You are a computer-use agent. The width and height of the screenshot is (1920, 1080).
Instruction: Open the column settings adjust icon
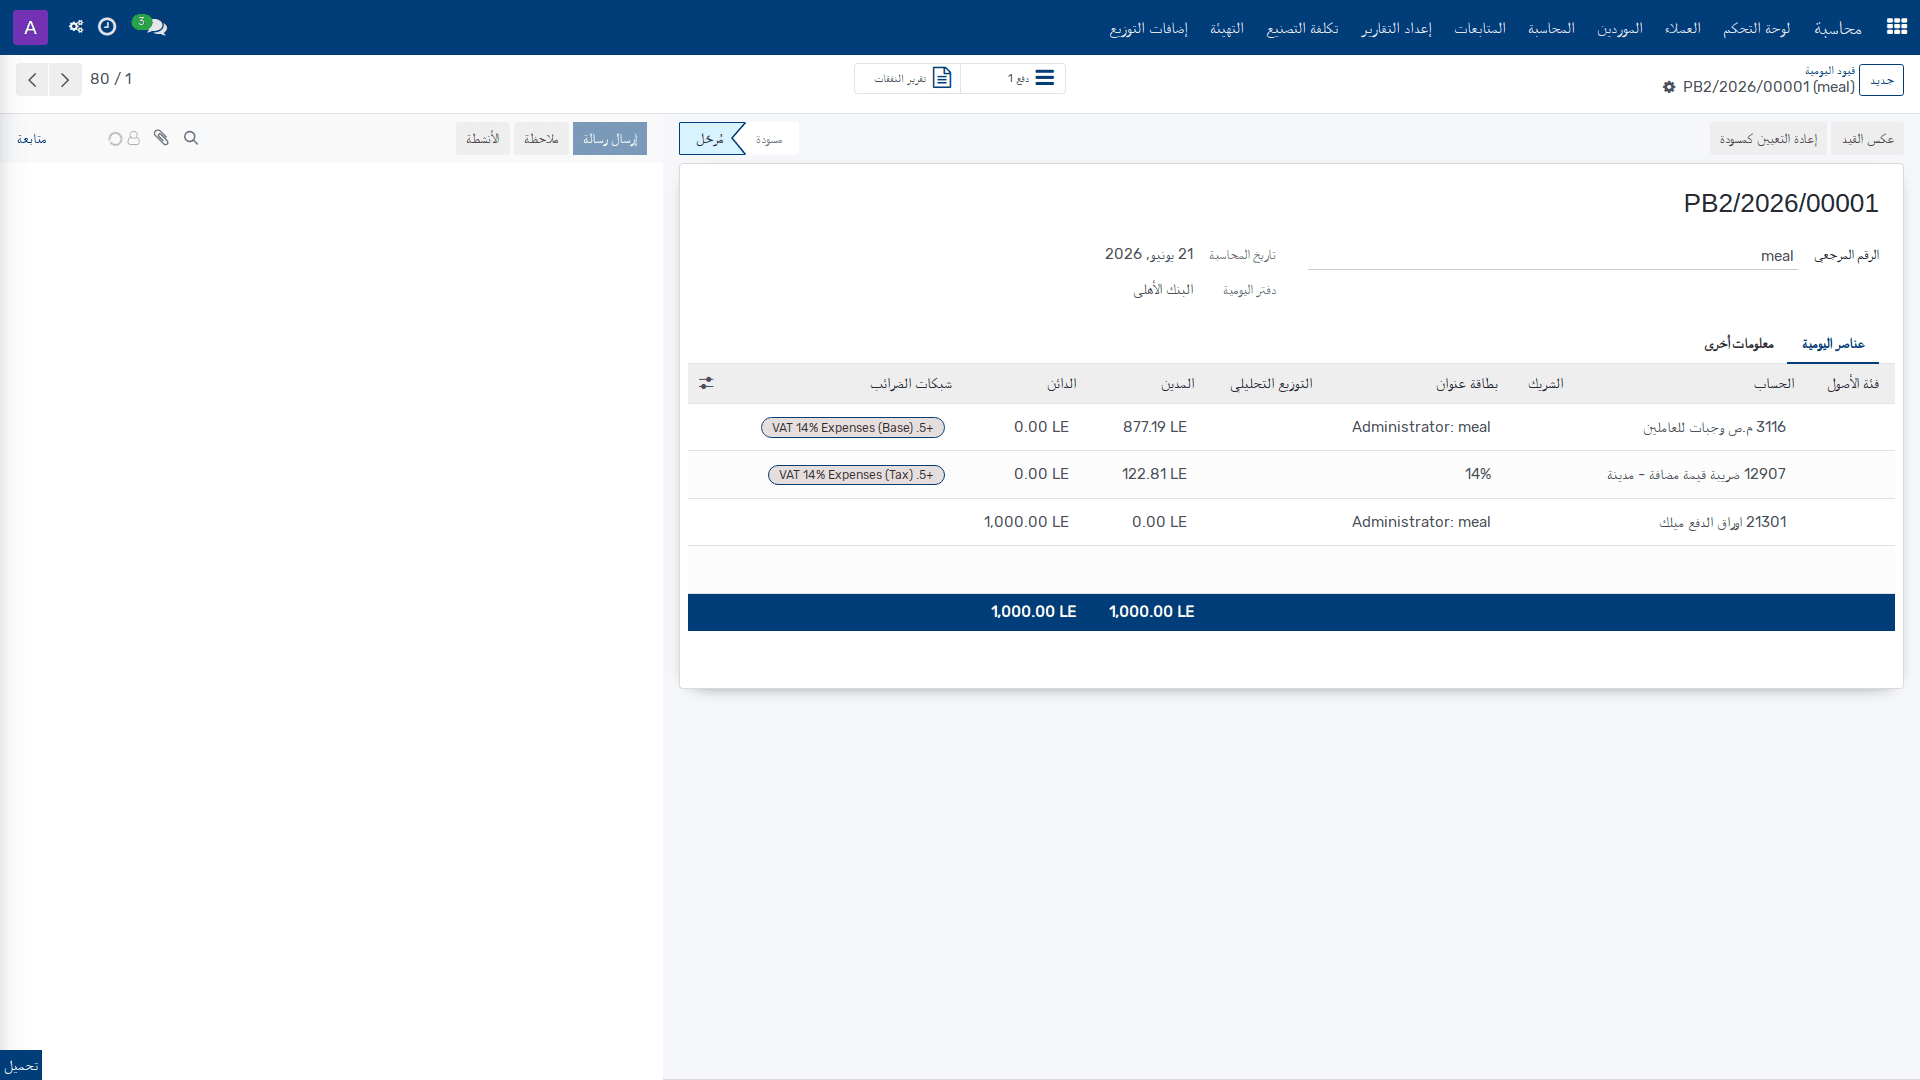(x=706, y=383)
